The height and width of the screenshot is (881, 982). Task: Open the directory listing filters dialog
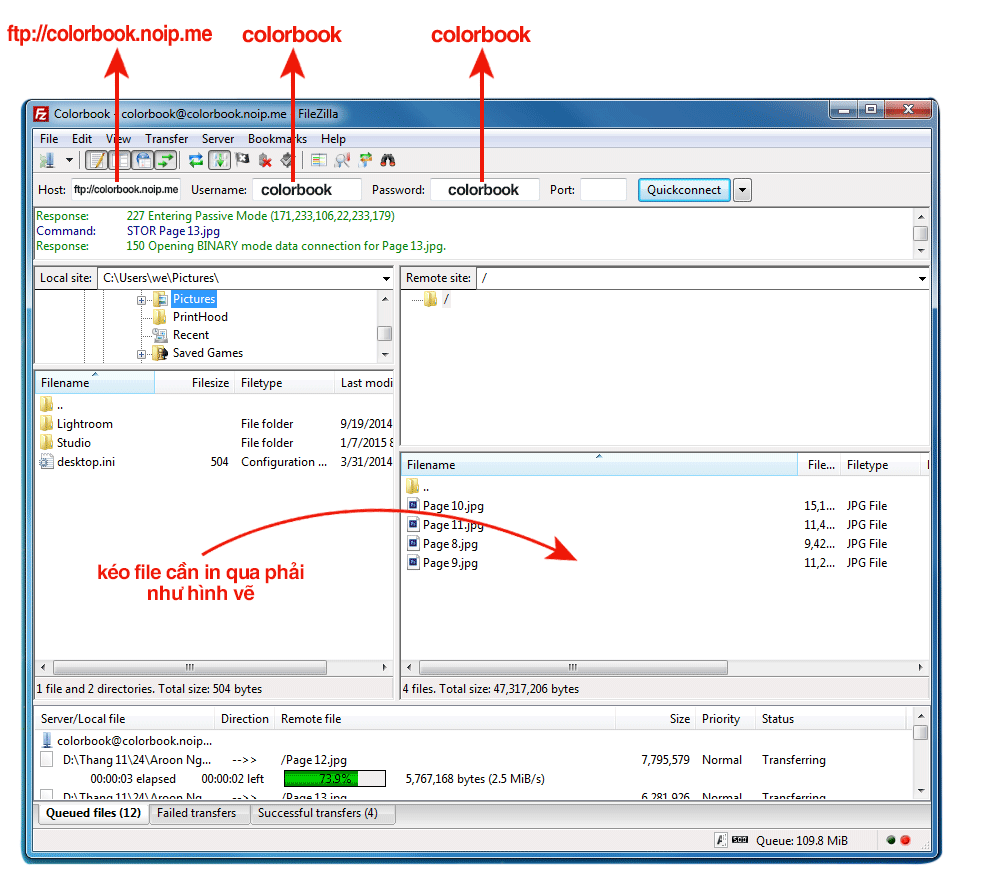(319, 160)
